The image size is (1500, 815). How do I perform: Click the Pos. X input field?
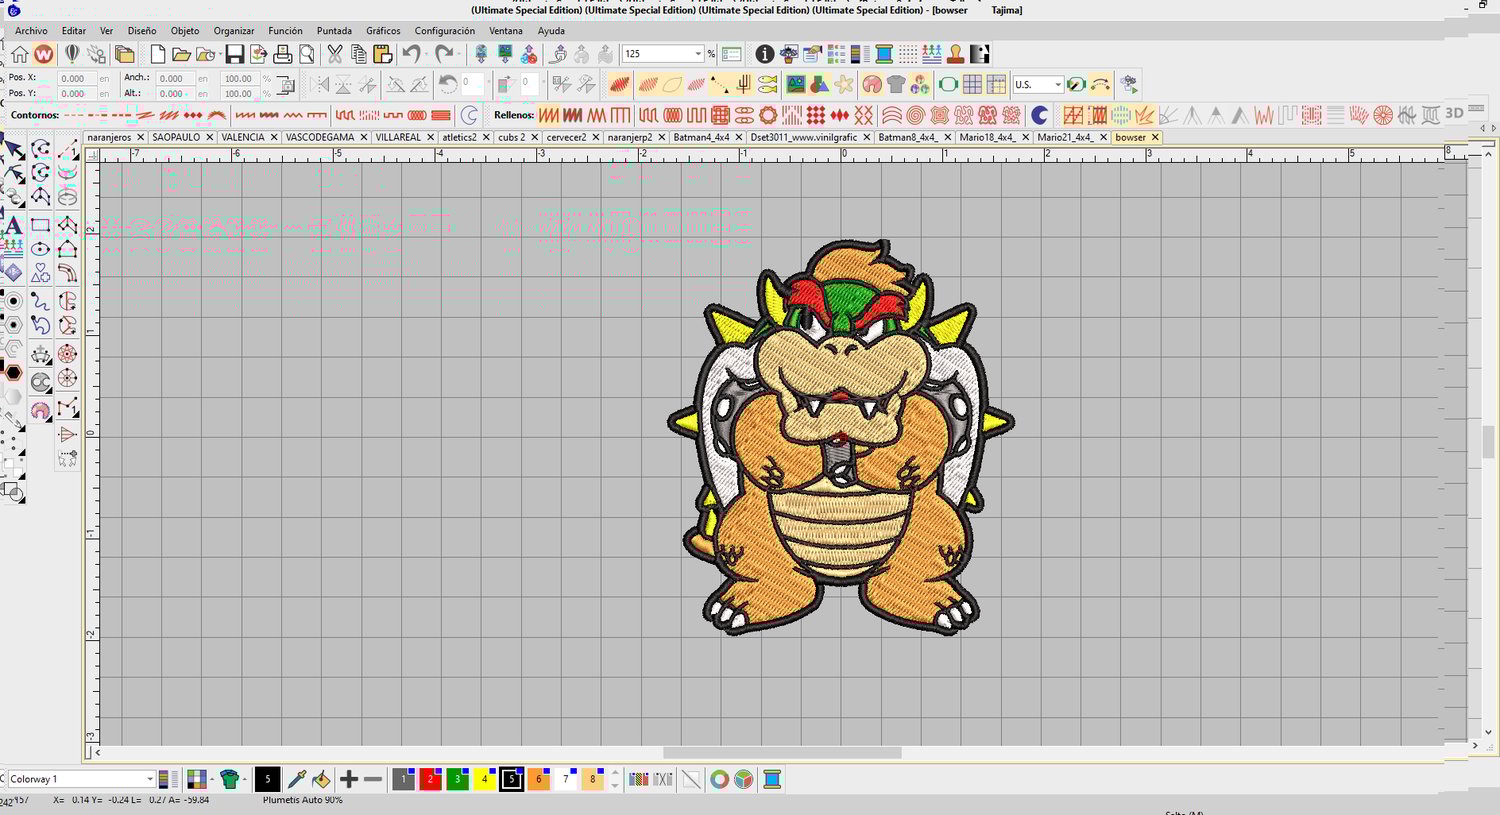(x=75, y=78)
